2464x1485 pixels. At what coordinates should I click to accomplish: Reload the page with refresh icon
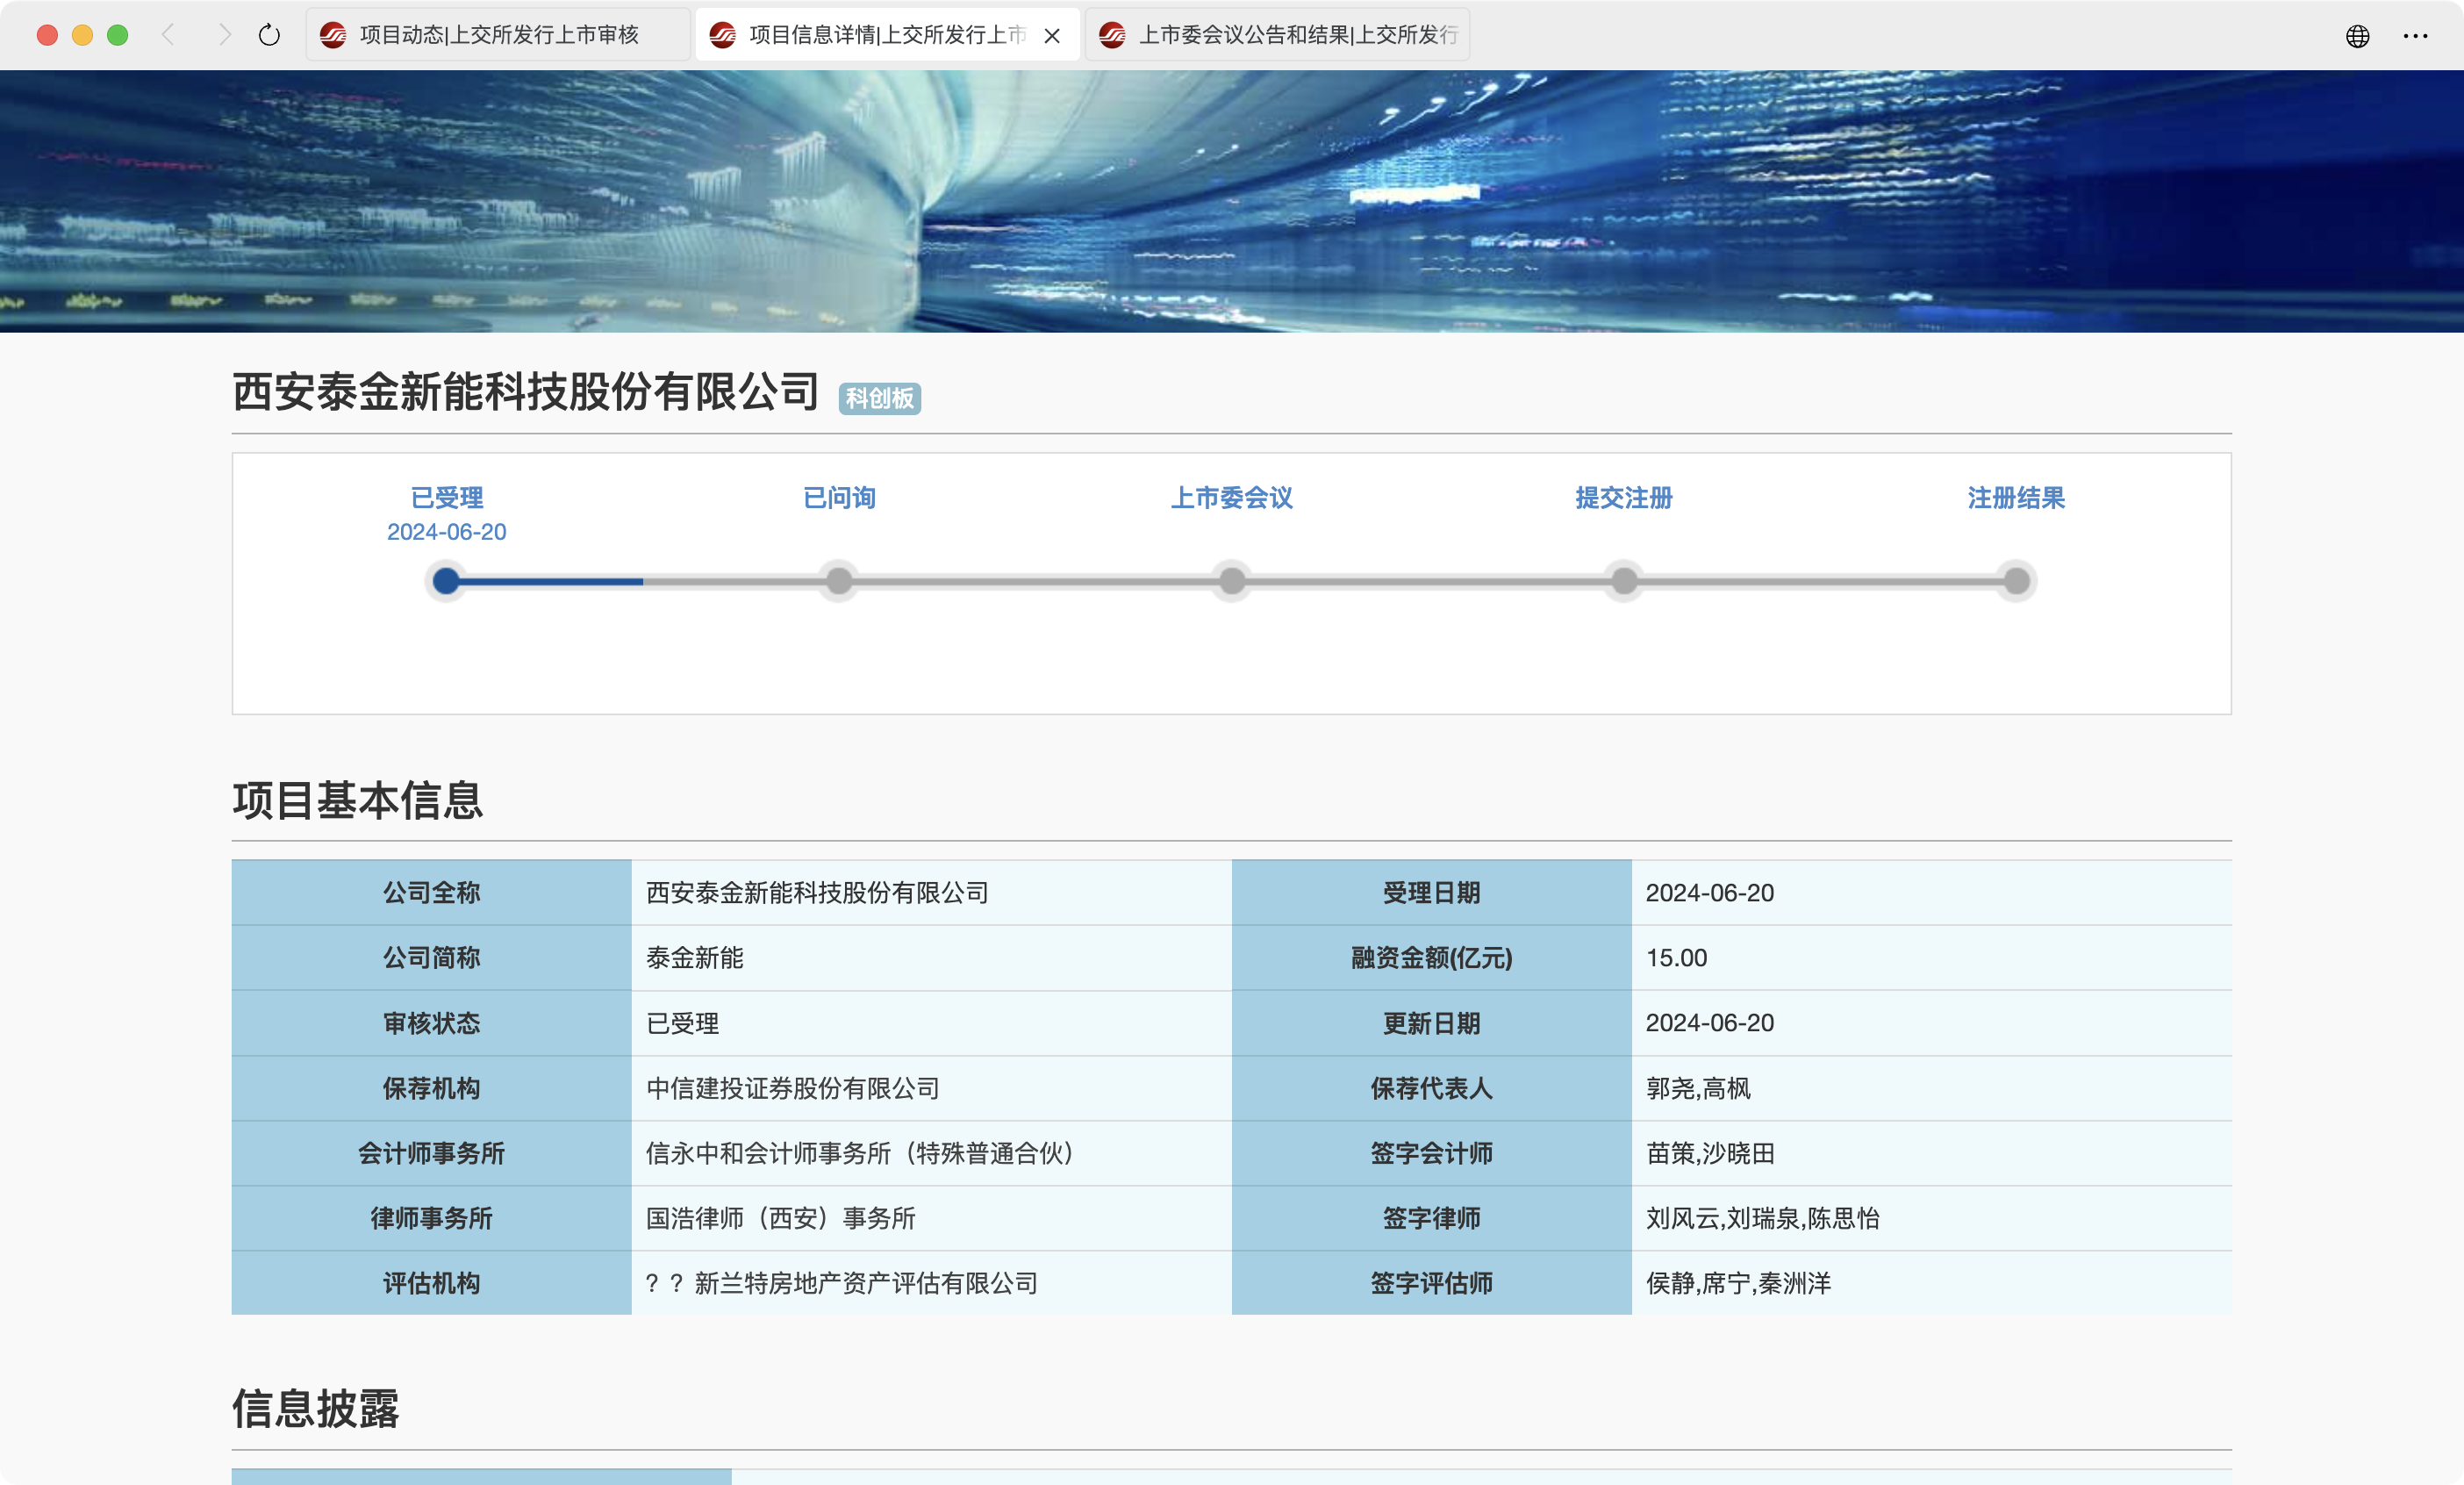269,35
